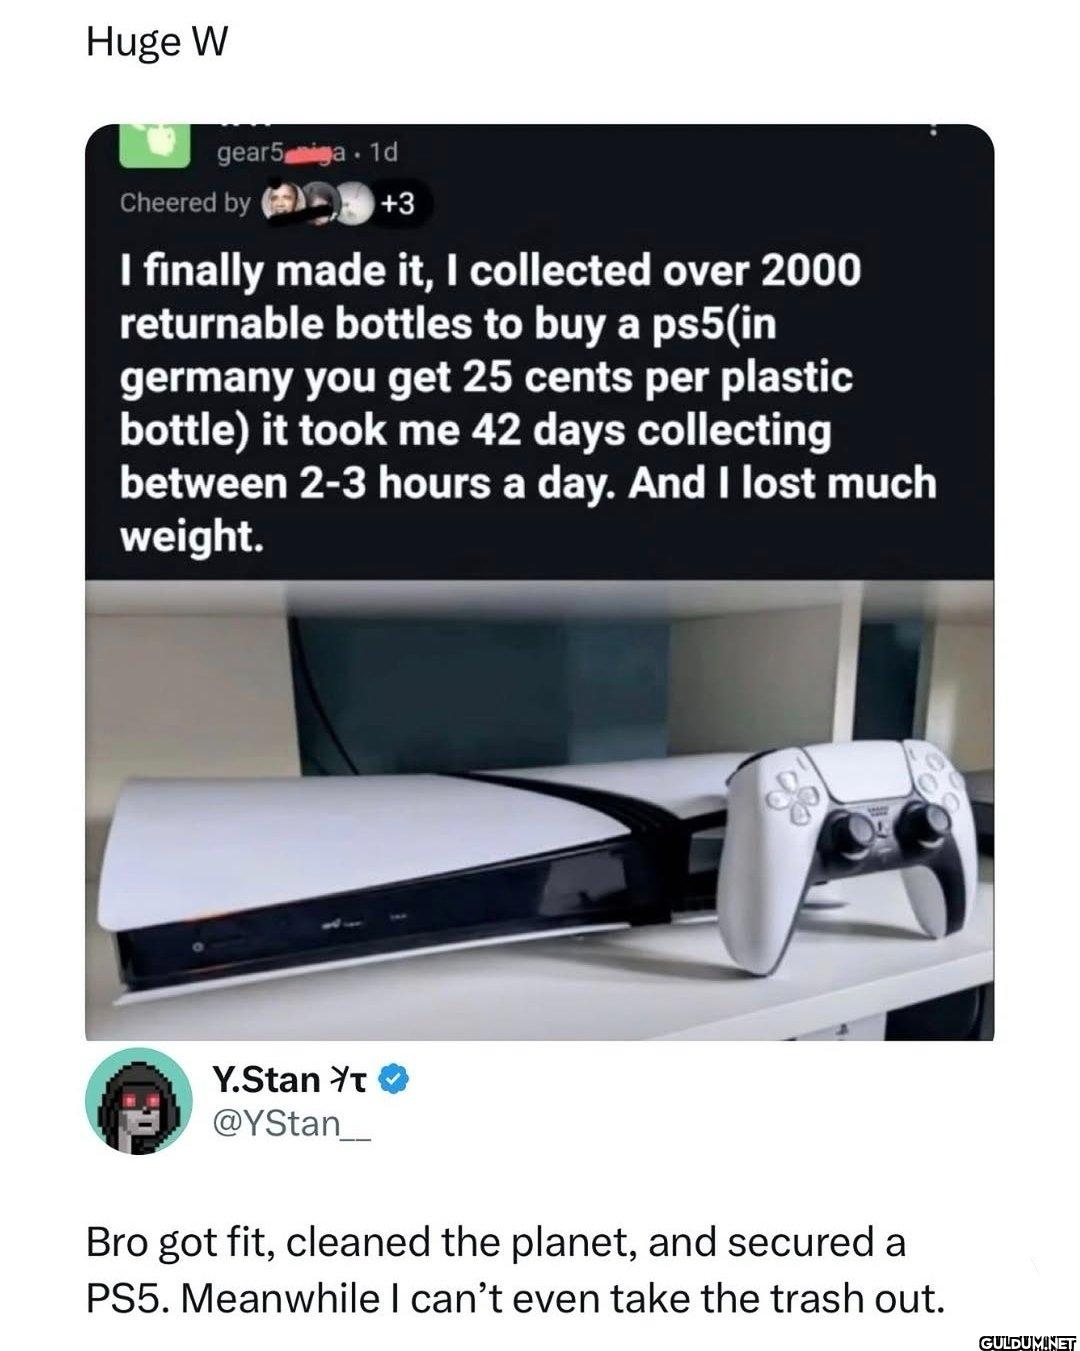Click the middle cheerer avatar

click(x=322, y=203)
